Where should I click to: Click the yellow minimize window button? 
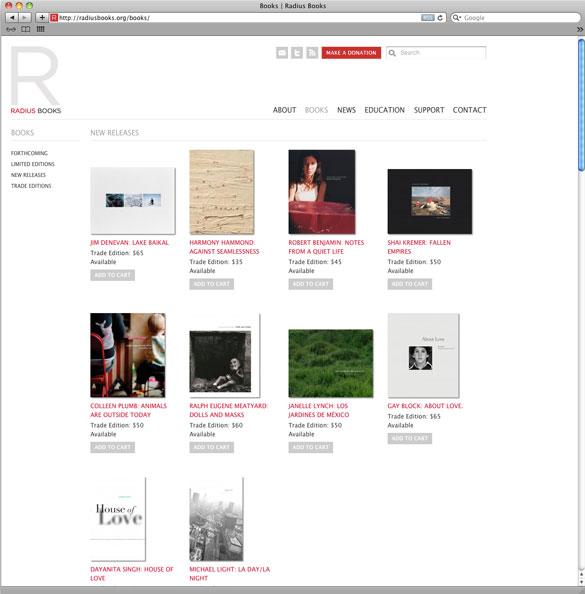coord(19,6)
